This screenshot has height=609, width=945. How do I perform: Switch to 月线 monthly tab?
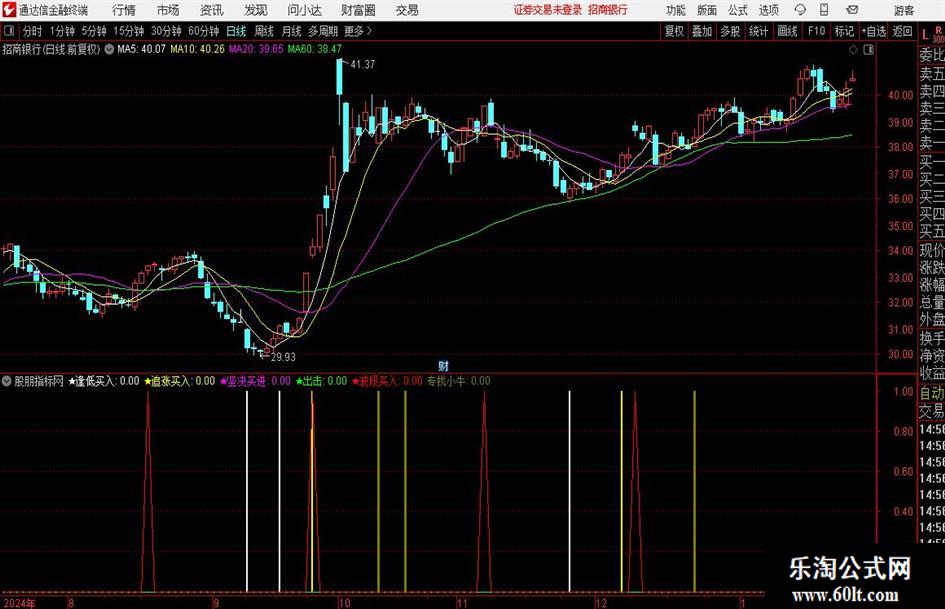pos(292,31)
